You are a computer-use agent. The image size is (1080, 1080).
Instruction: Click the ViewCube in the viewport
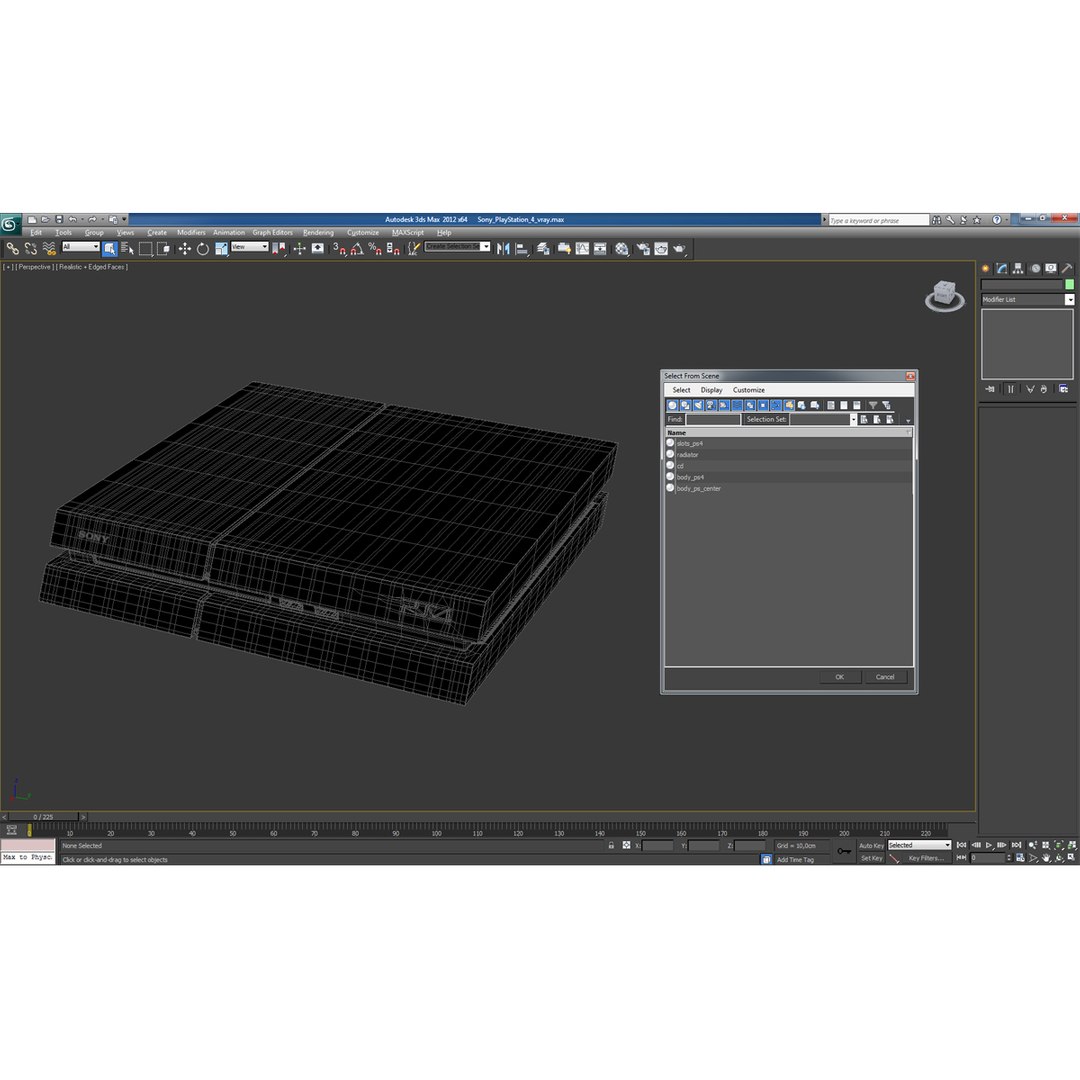tap(944, 295)
